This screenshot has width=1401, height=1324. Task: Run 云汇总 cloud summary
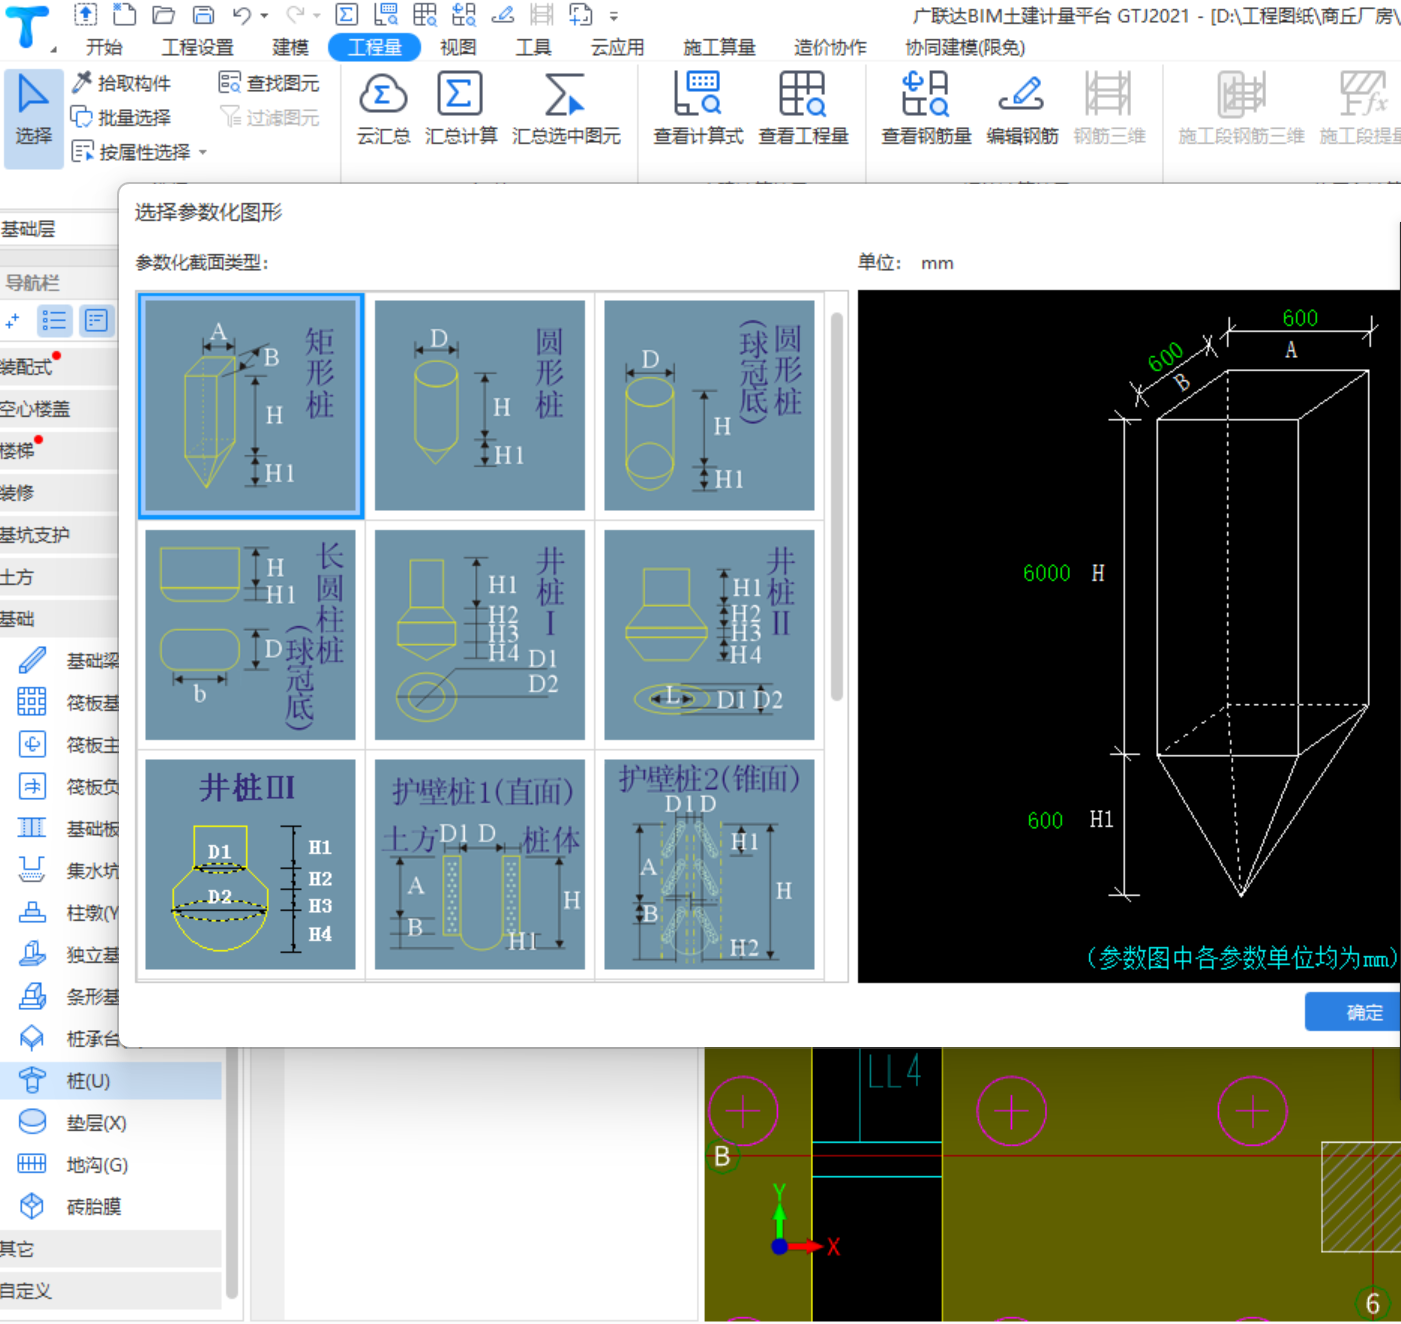tap(383, 110)
